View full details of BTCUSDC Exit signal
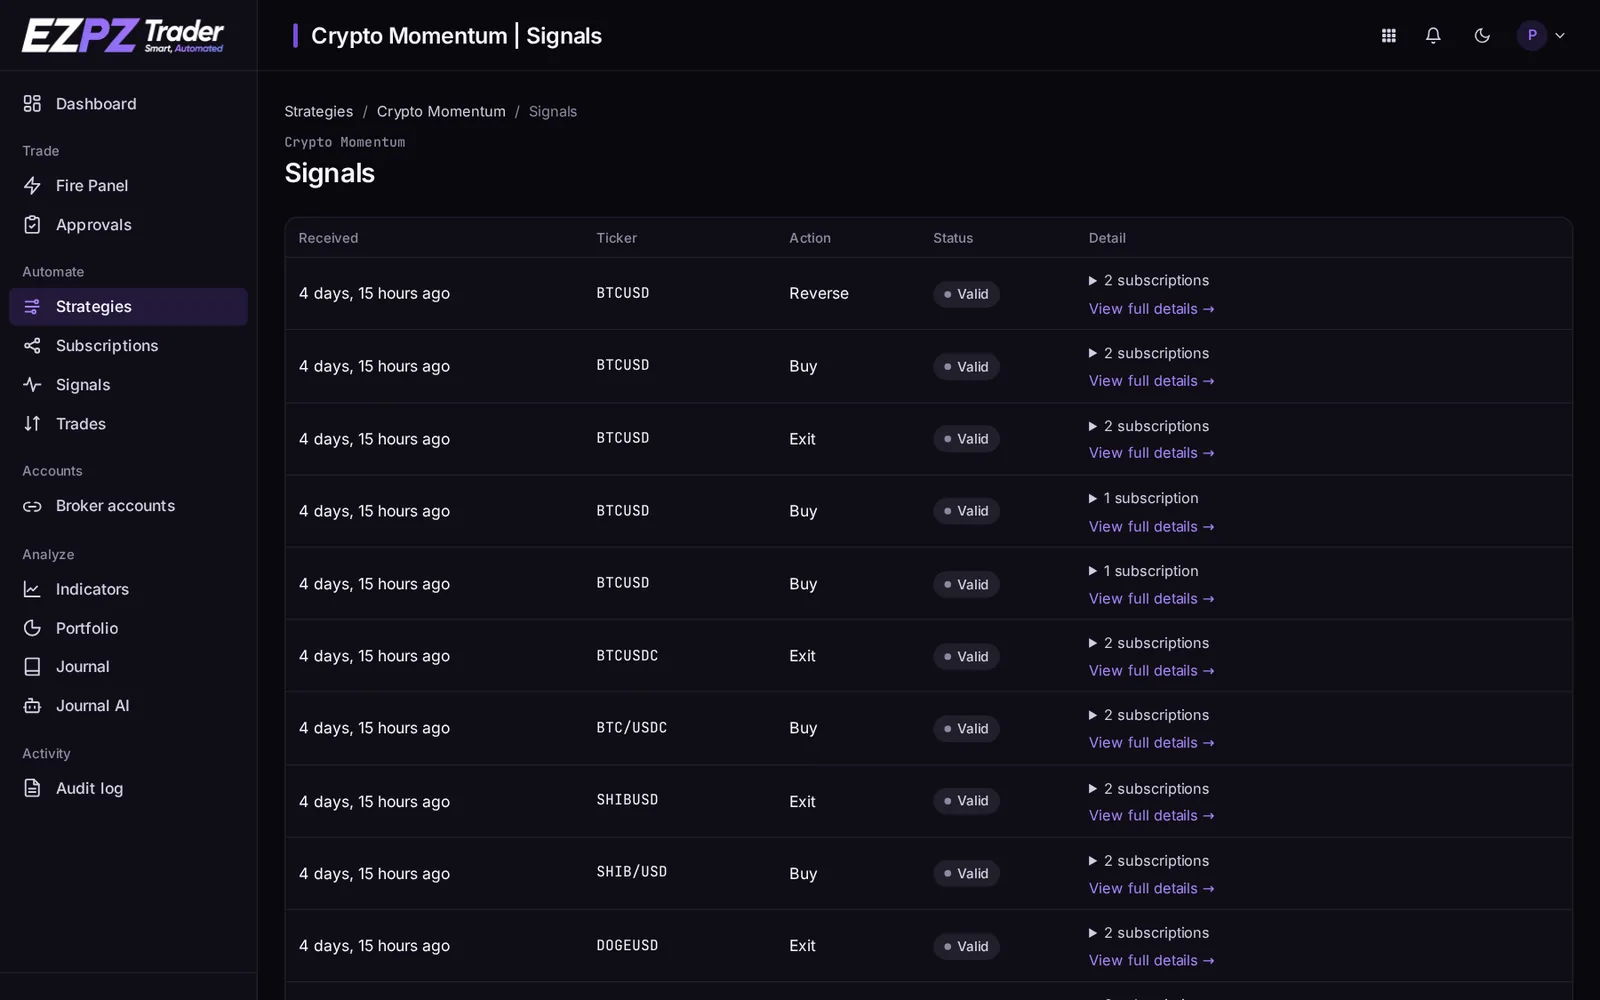The width and height of the screenshot is (1600, 1000). (1151, 671)
